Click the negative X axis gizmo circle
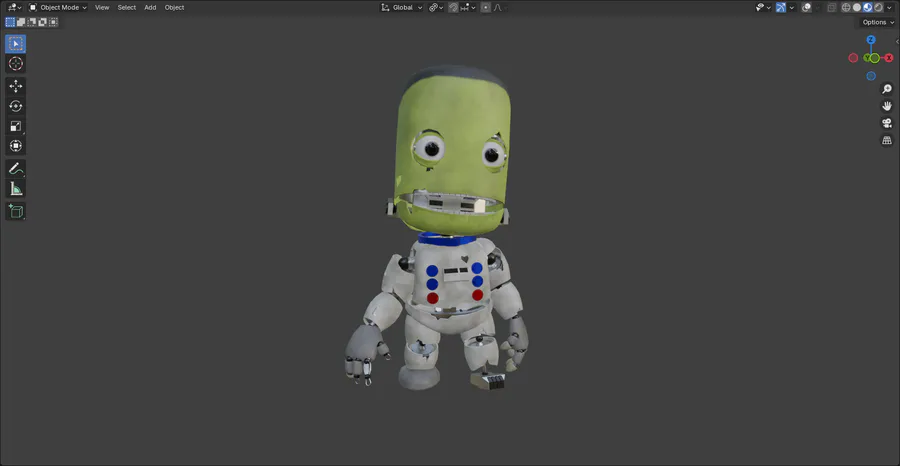The height and width of the screenshot is (466, 900). [x=853, y=58]
